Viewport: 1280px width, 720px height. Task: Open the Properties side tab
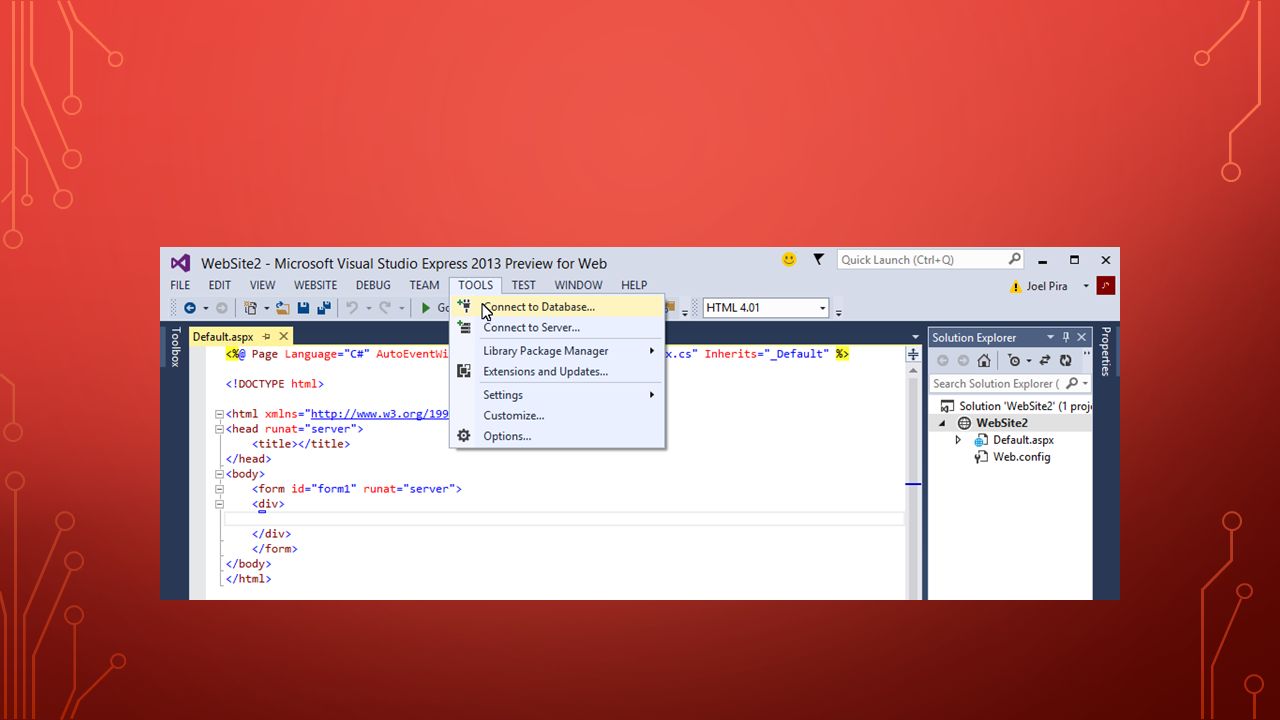click(x=1105, y=351)
